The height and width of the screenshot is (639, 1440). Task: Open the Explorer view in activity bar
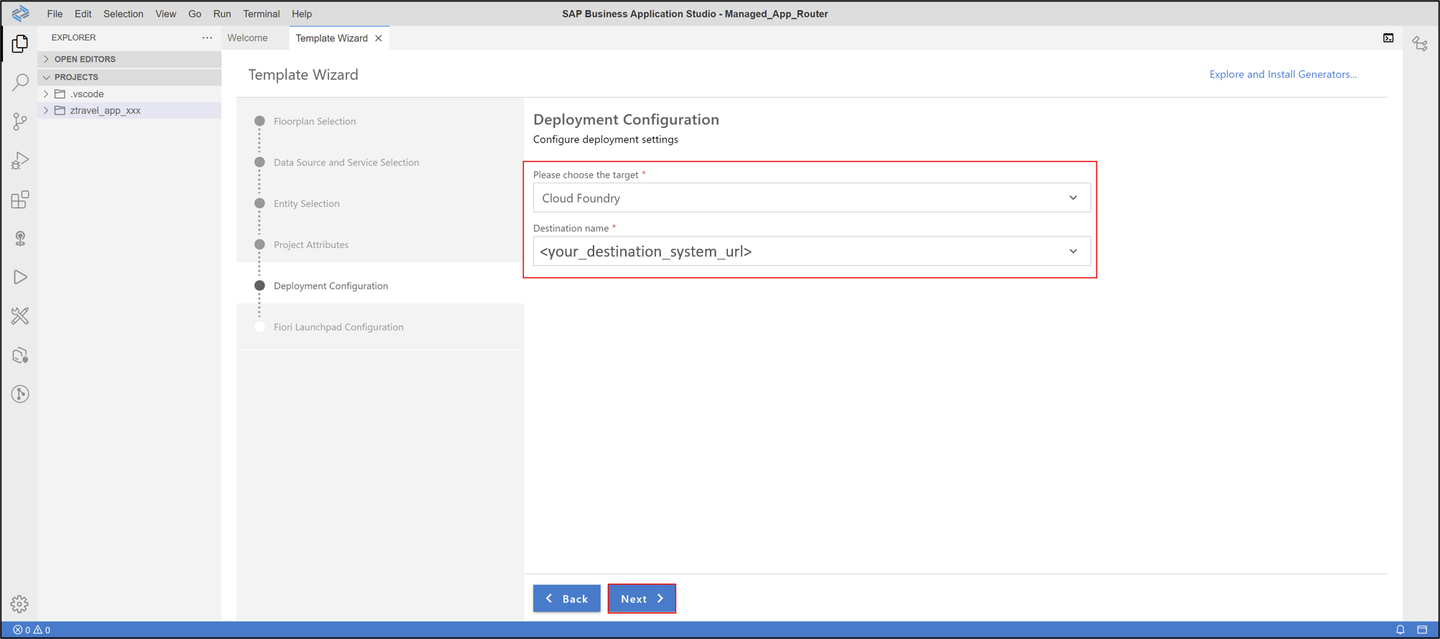(x=19, y=43)
